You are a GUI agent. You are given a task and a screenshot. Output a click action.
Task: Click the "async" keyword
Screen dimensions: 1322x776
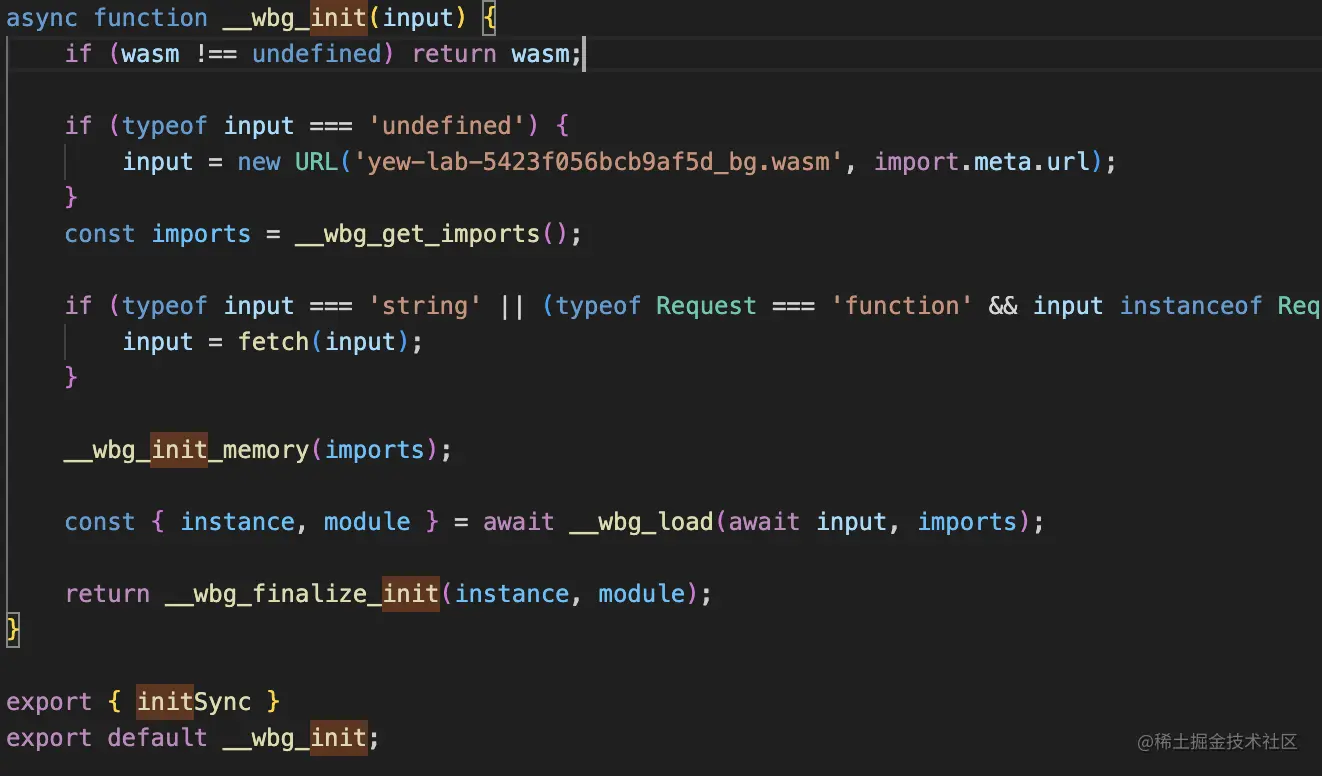click(42, 18)
